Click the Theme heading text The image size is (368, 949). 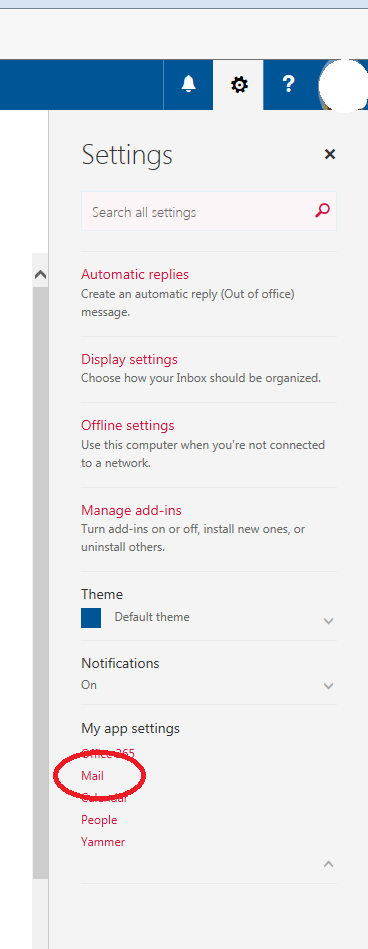click(x=102, y=594)
